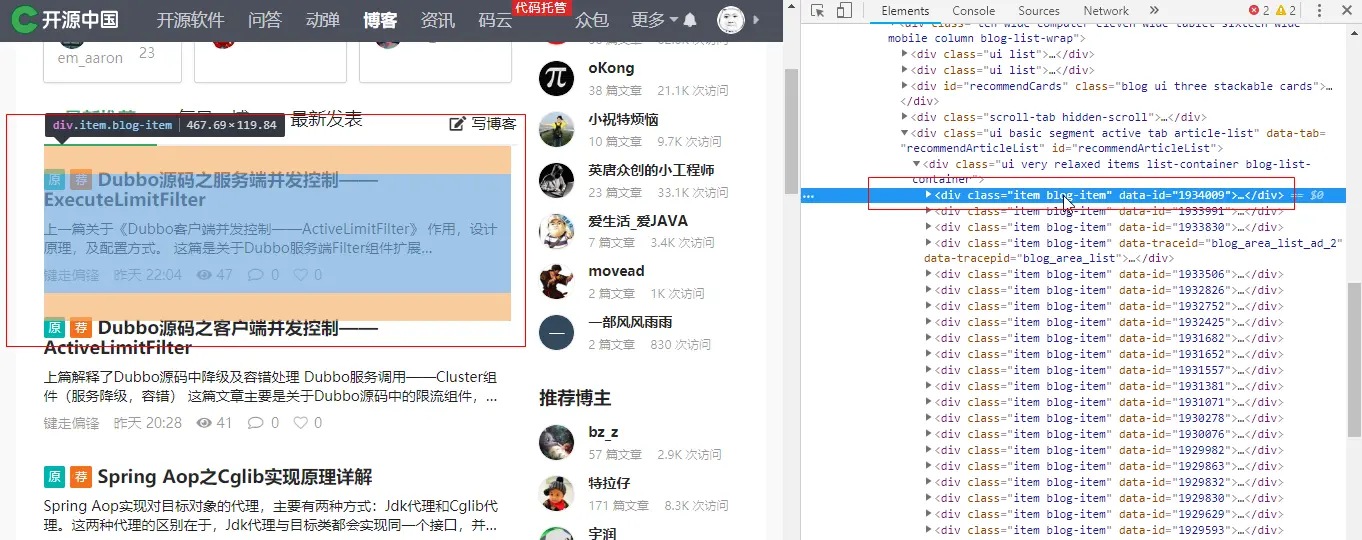Image resolution: width=1362 pixels, height=540 pixels.
Task: Click the 原 badge on Spring Aop post
Action: click(x=55, y=477)
